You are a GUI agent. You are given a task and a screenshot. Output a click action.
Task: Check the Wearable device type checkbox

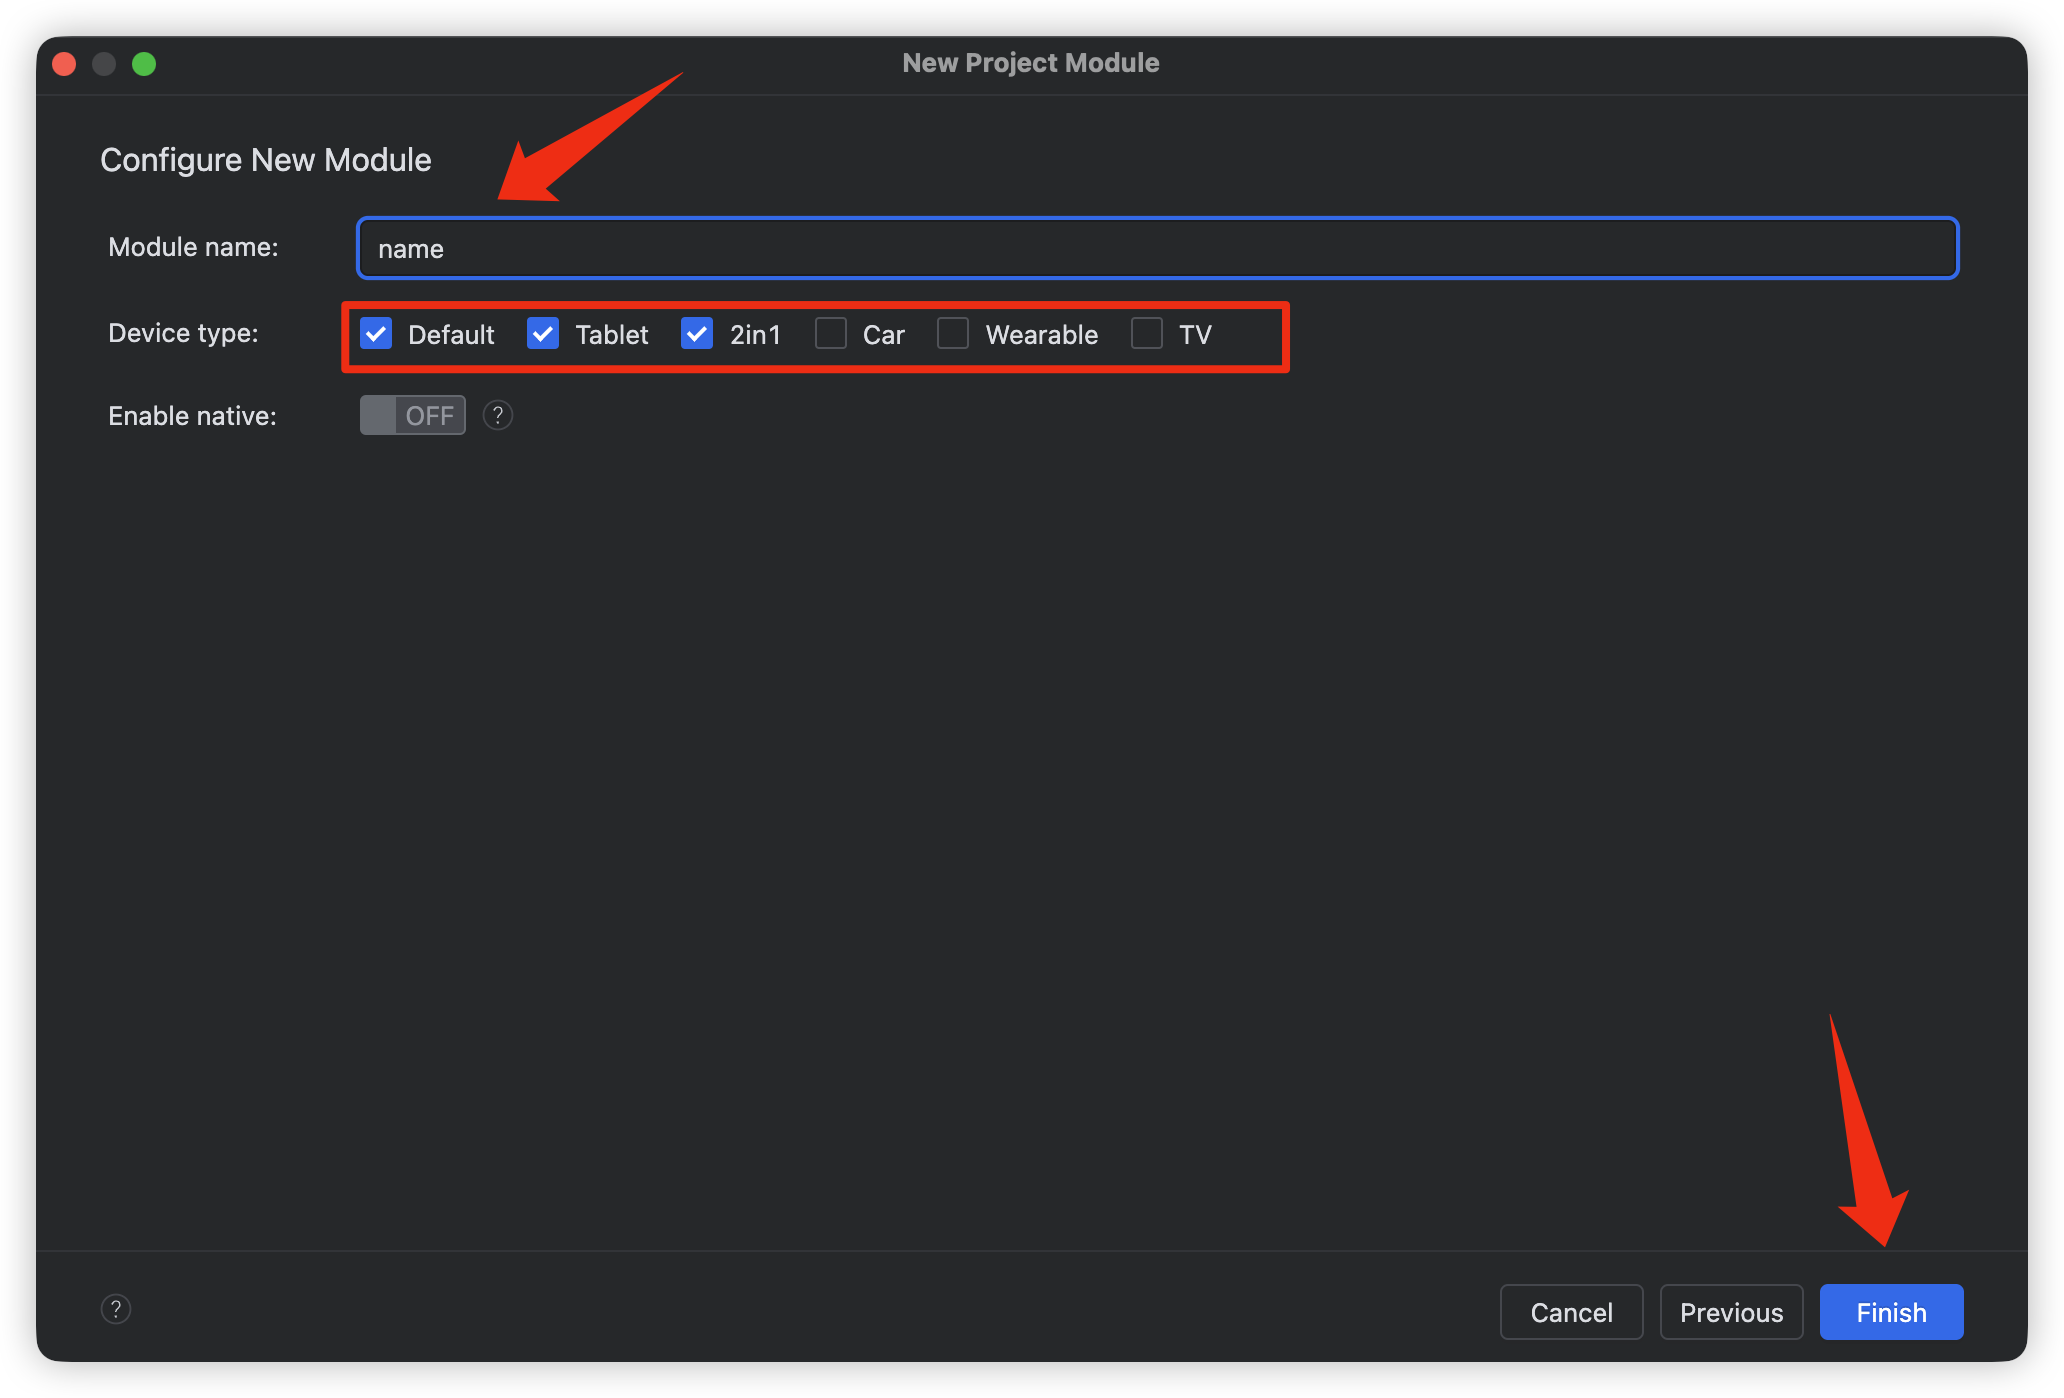(953, 334)
